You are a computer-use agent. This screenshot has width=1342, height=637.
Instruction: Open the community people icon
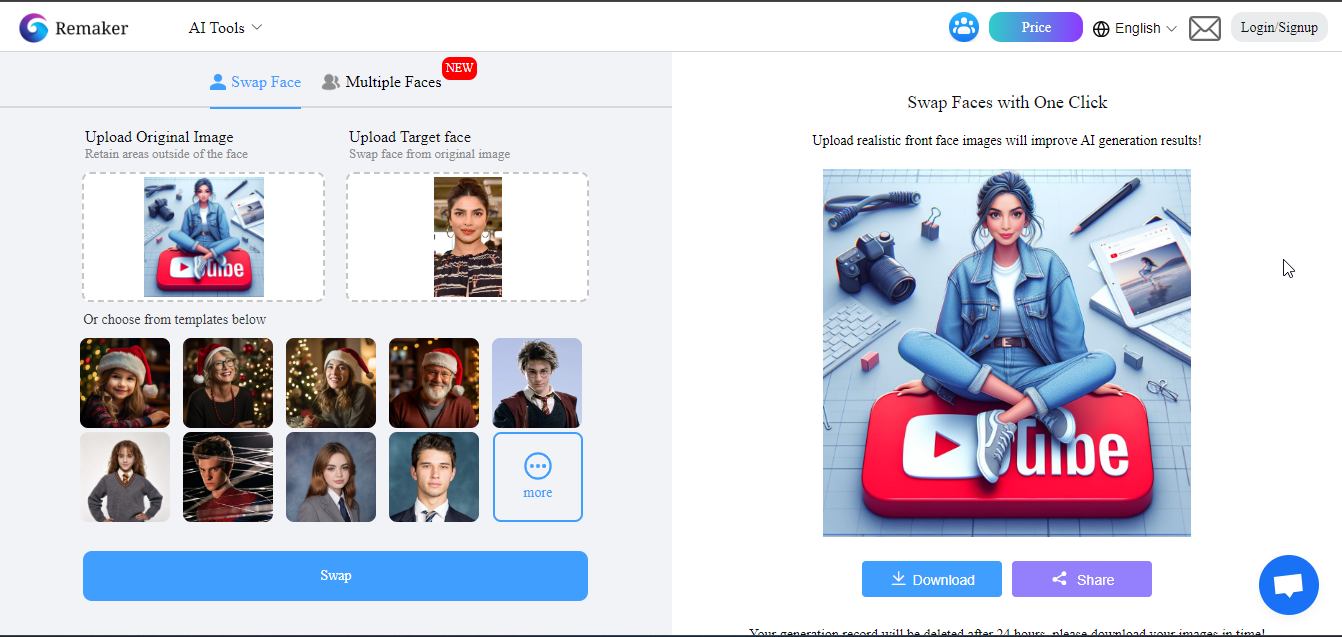coord(964,27)
